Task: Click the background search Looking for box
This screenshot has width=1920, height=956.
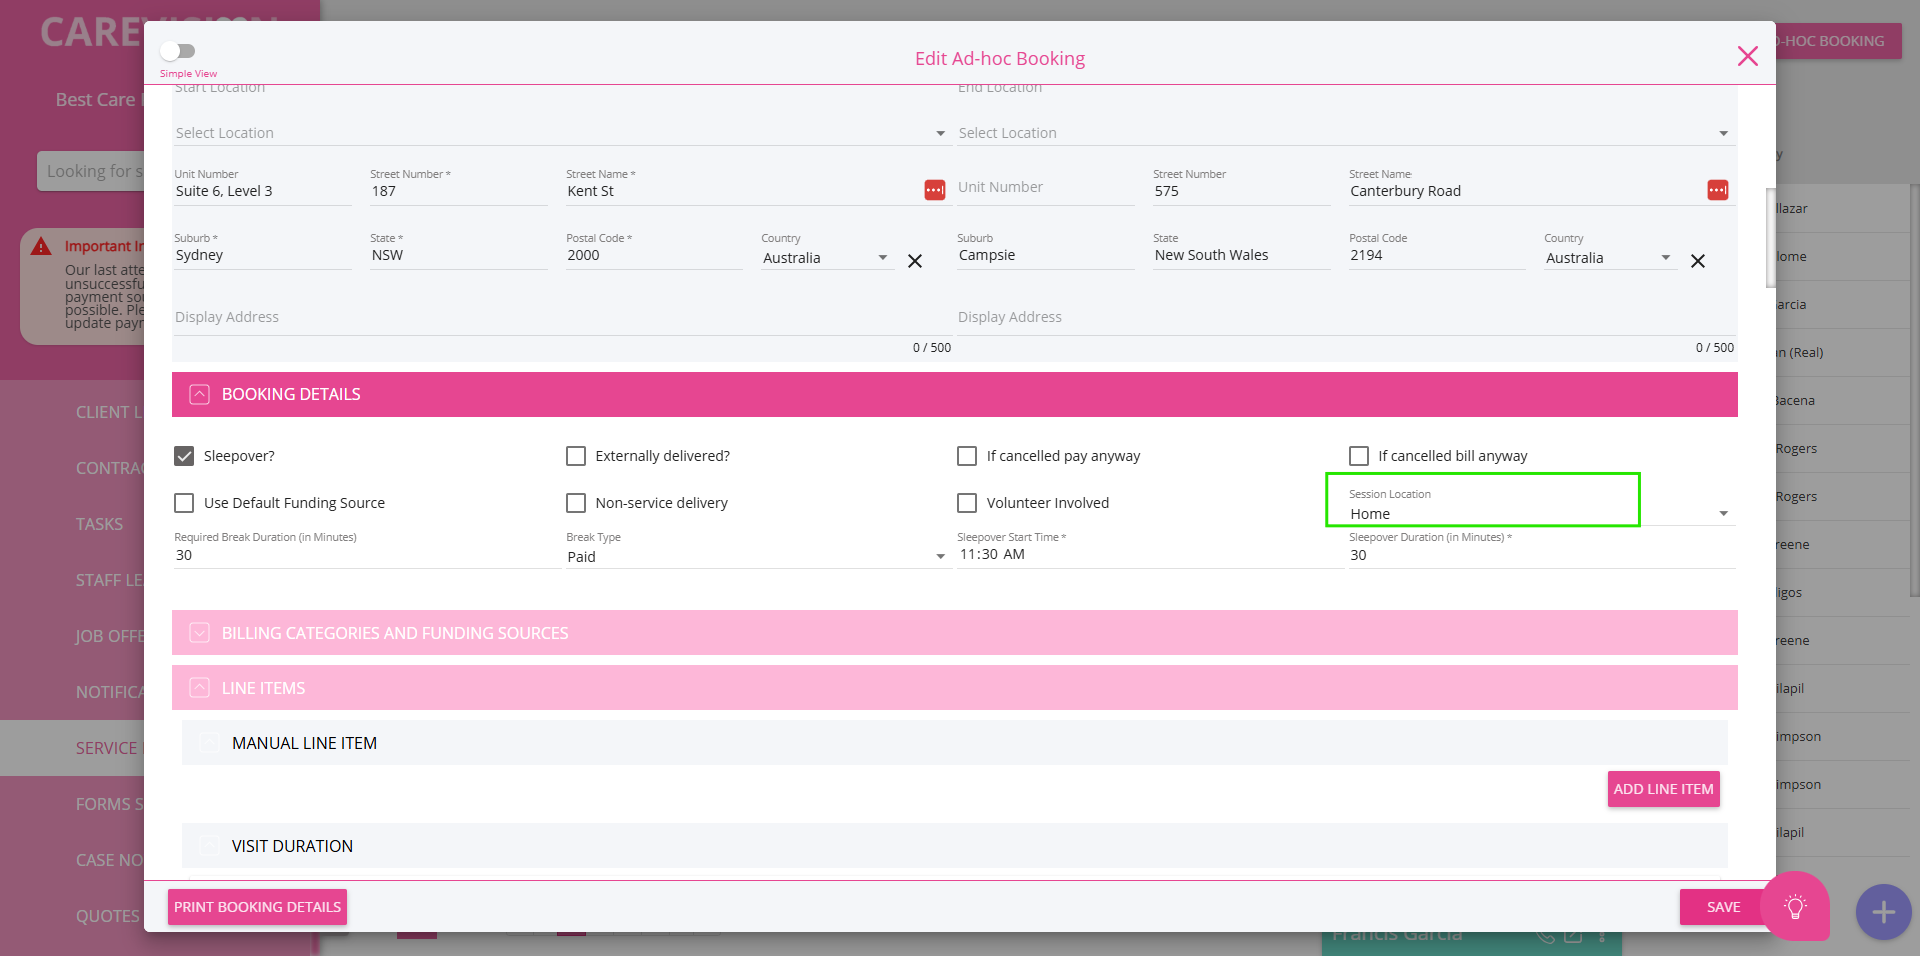Action: click(91, 171)
